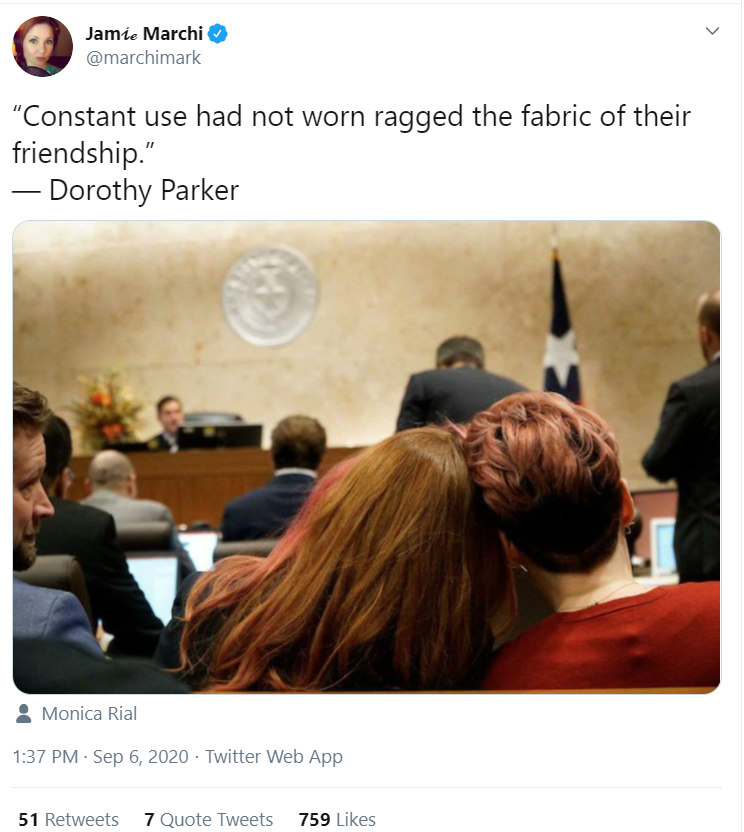744x832 pixels.
Task: Expand the tweet options chevron
Action: [712, 31]
